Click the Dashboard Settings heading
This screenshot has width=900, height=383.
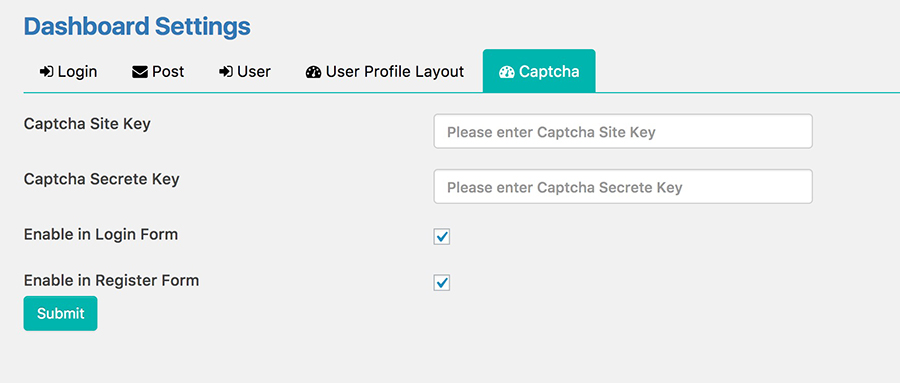point(137,26)
